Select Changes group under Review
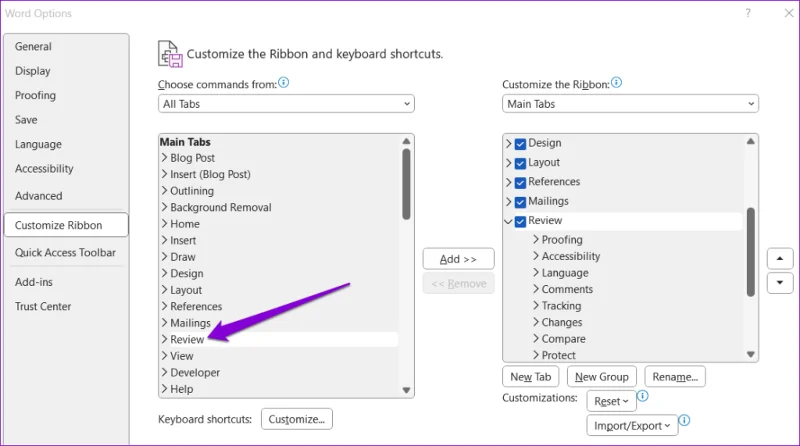 pos(562,323)
